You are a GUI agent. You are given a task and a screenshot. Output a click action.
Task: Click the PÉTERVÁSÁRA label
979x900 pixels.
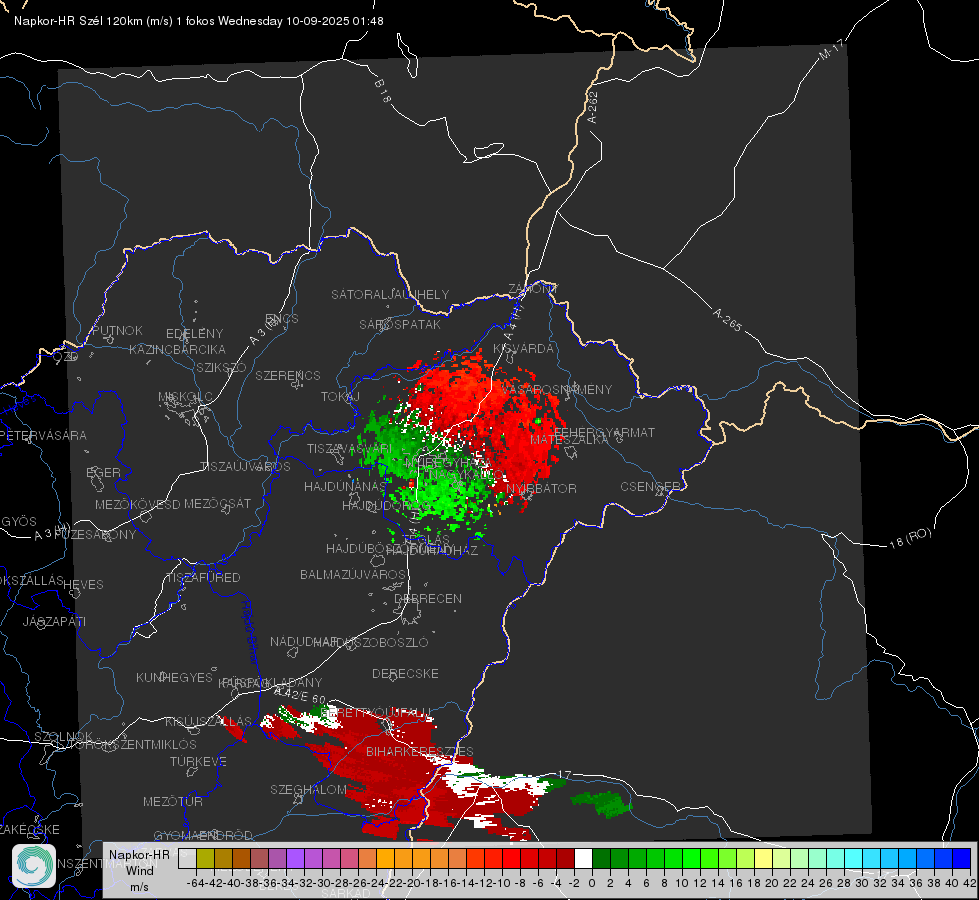pyautogui.click(x=44, y=435)
